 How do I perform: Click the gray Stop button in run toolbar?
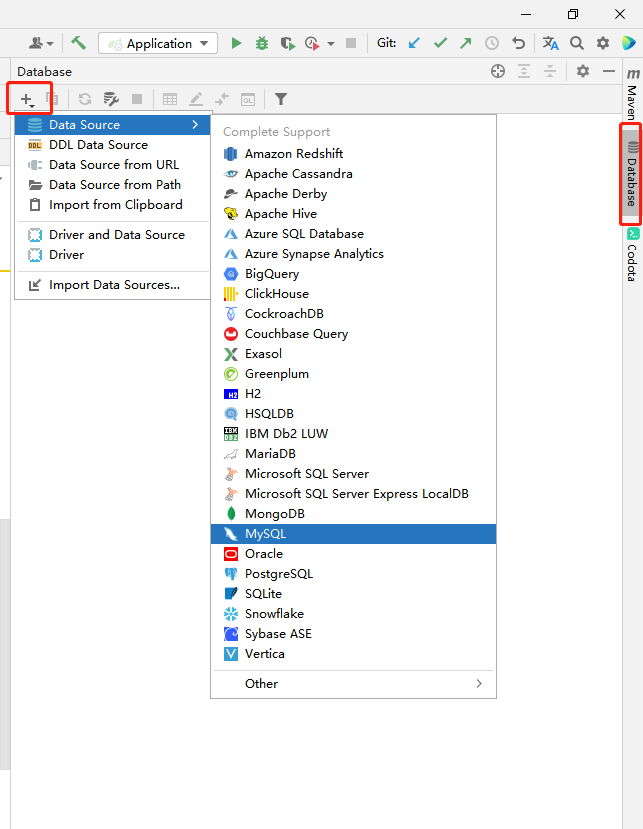click(351, 43)
